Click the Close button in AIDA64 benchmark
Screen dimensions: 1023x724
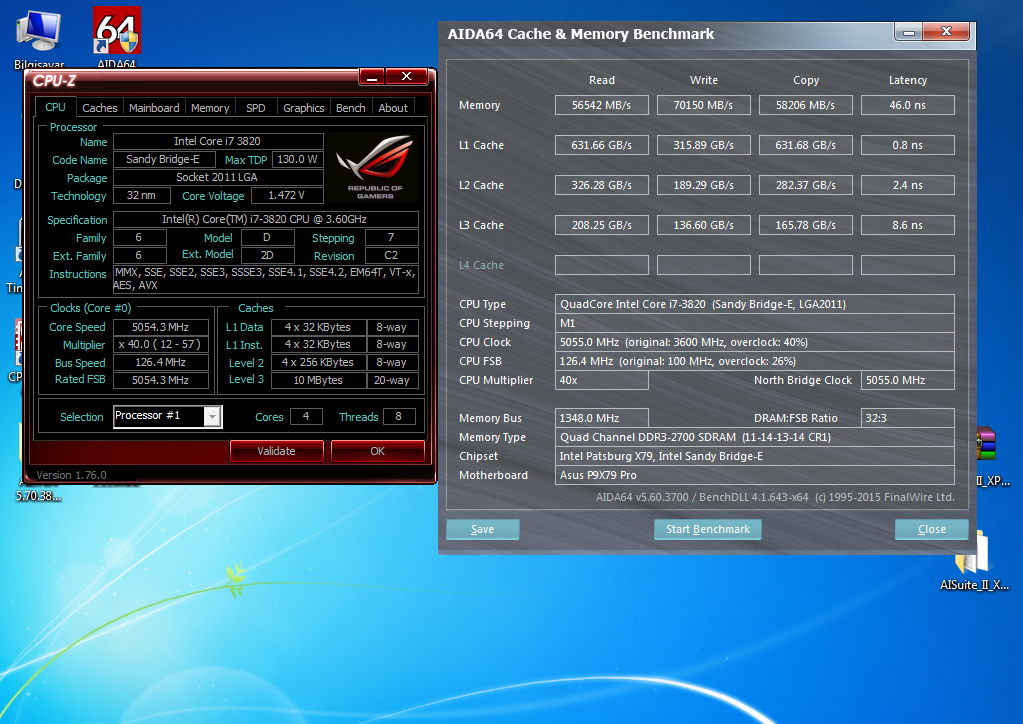coord(932,529)
